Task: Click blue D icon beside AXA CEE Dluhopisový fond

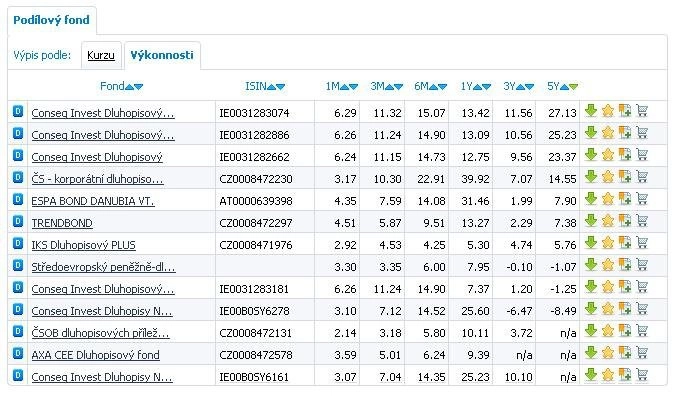Action: tap(18, 353)
